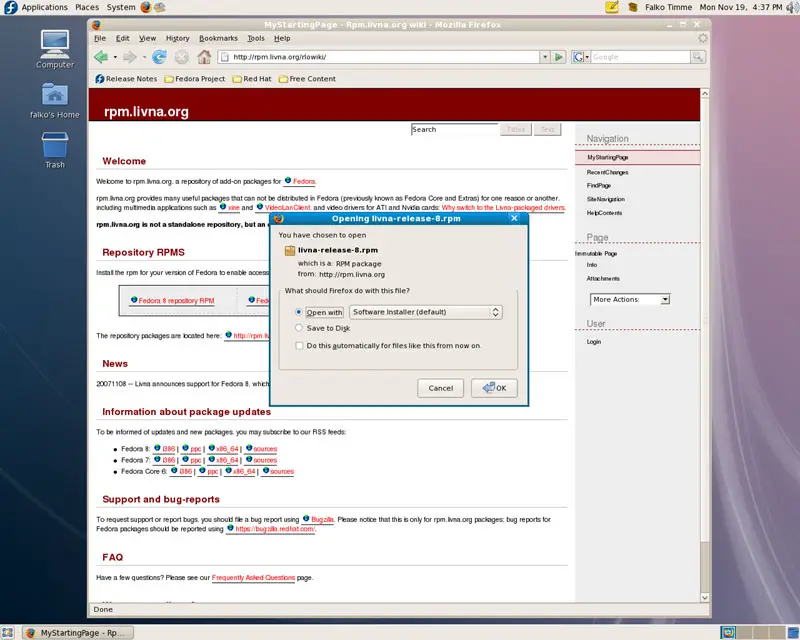Click the Stop loading icon
Viewport: 800px width, 640px height.
(182, 57)
